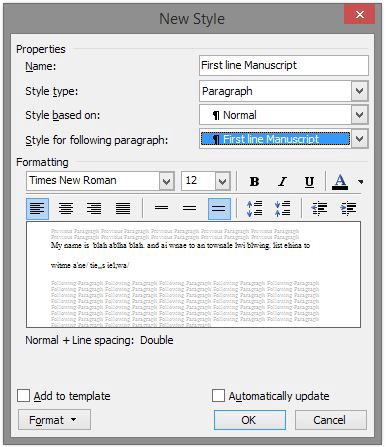Open the Style based on dropdown
The width and height of the screenshot is (387, 447).
pyautogui.click(x=359, y=115)
